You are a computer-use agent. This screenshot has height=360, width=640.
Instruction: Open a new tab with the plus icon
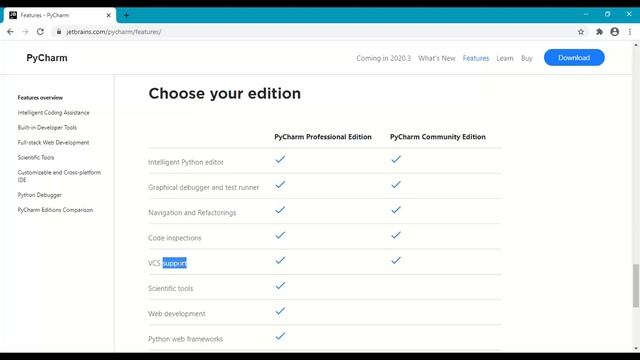[126, 16]
